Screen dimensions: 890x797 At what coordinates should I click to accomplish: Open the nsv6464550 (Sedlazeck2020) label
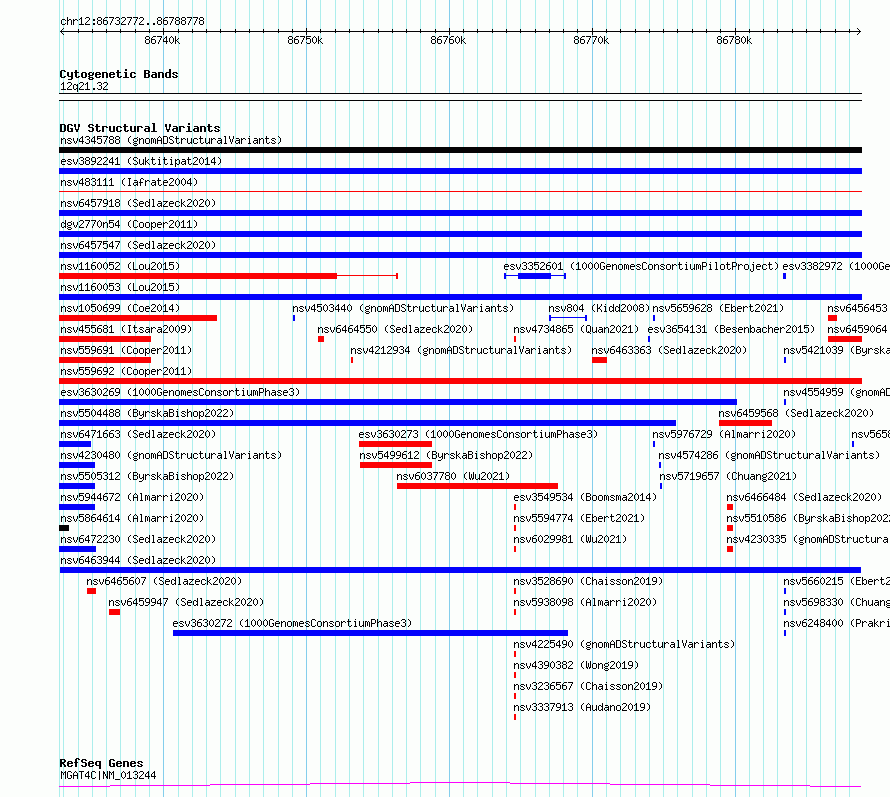[395, 329]
